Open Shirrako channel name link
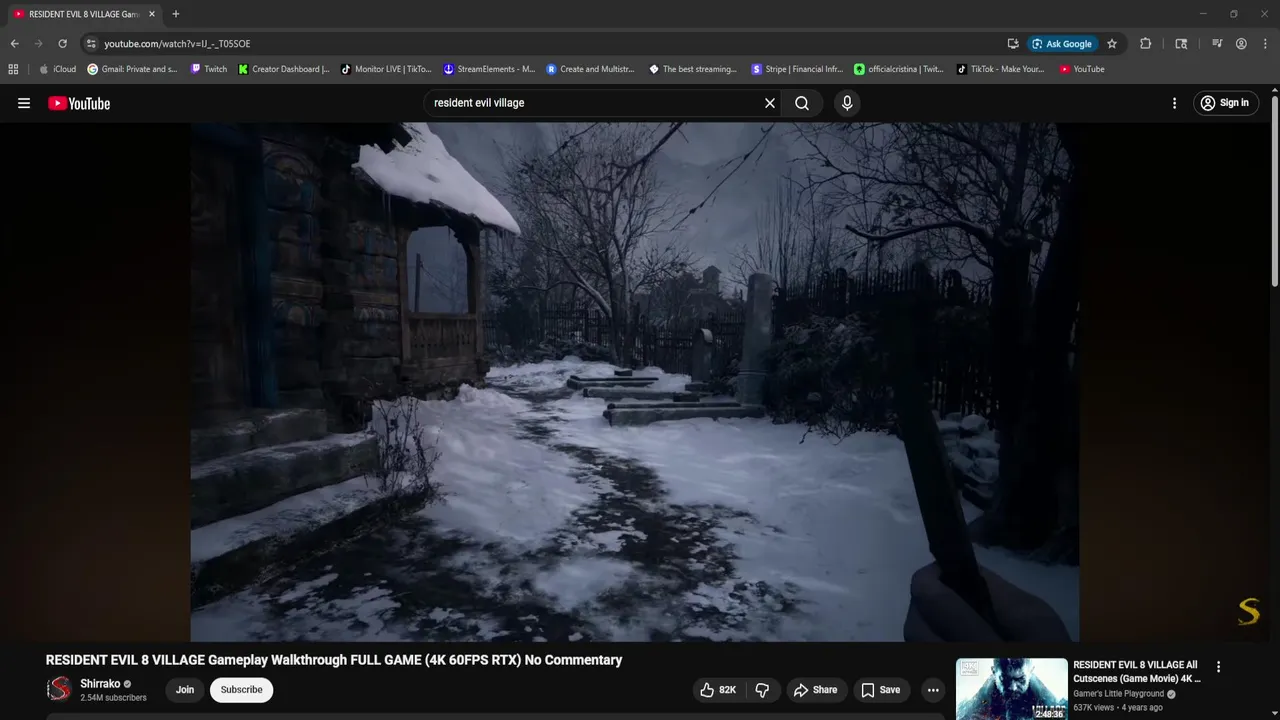 [100, 684]
